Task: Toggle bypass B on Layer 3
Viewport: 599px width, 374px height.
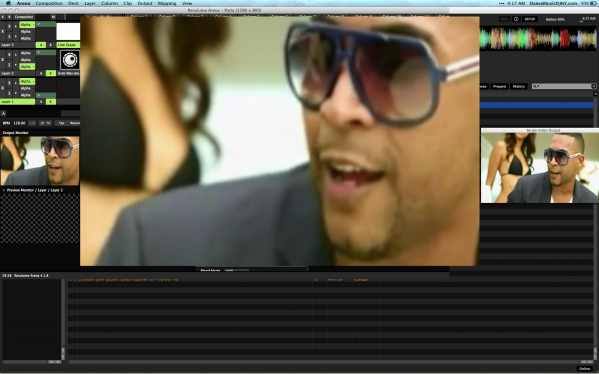Action: pyautogui.click(x=9, y=26)
